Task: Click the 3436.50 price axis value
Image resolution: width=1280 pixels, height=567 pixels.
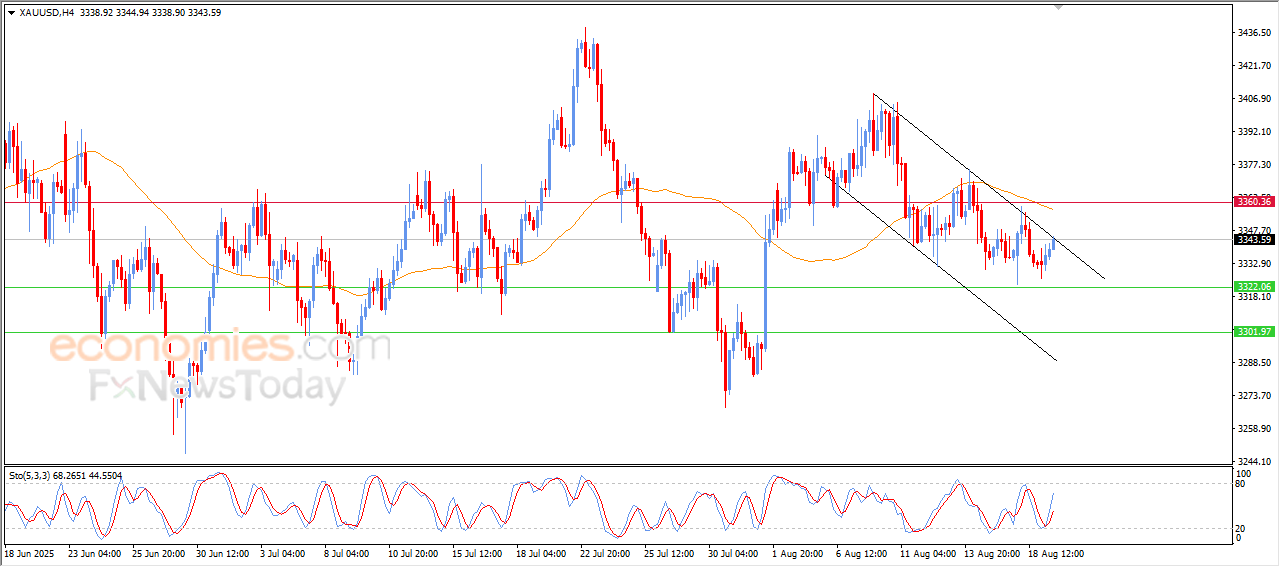Action: coord(1254,33)
